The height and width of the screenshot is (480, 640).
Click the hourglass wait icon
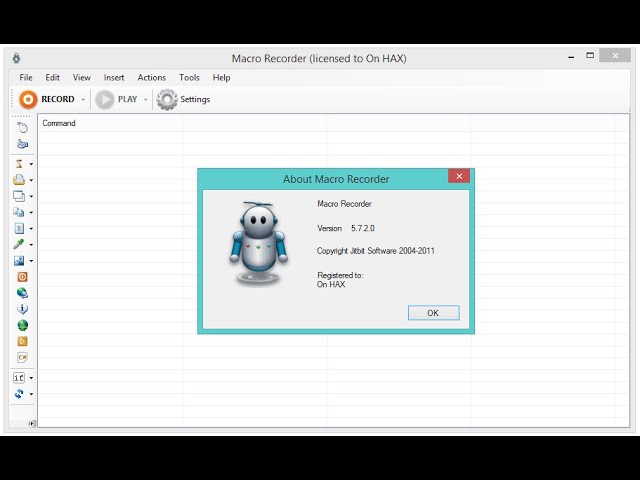(x=20, y=163)
